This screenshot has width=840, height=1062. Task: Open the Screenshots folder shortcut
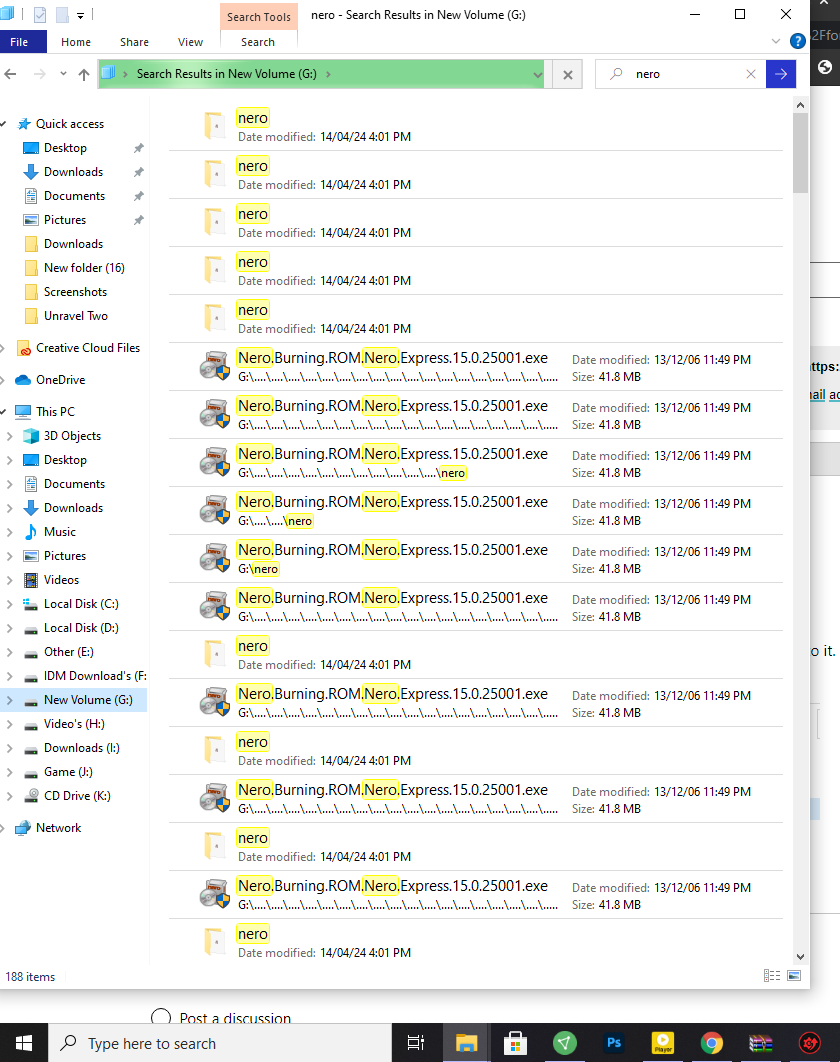point(75,292)
